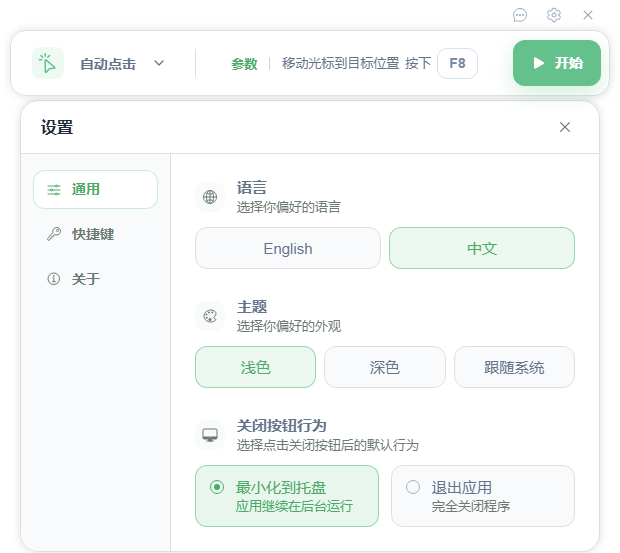Click the globe icon beside 语言

(x=210, y=197)
